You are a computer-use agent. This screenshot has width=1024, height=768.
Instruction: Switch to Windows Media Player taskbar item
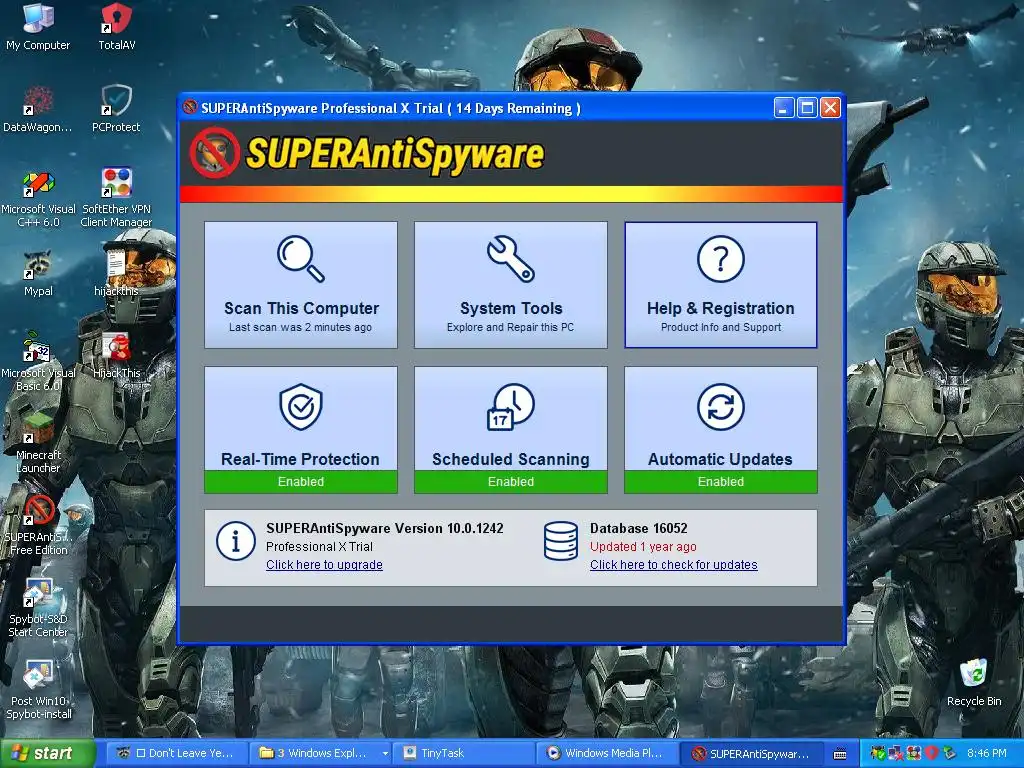[x=609, y=753]
